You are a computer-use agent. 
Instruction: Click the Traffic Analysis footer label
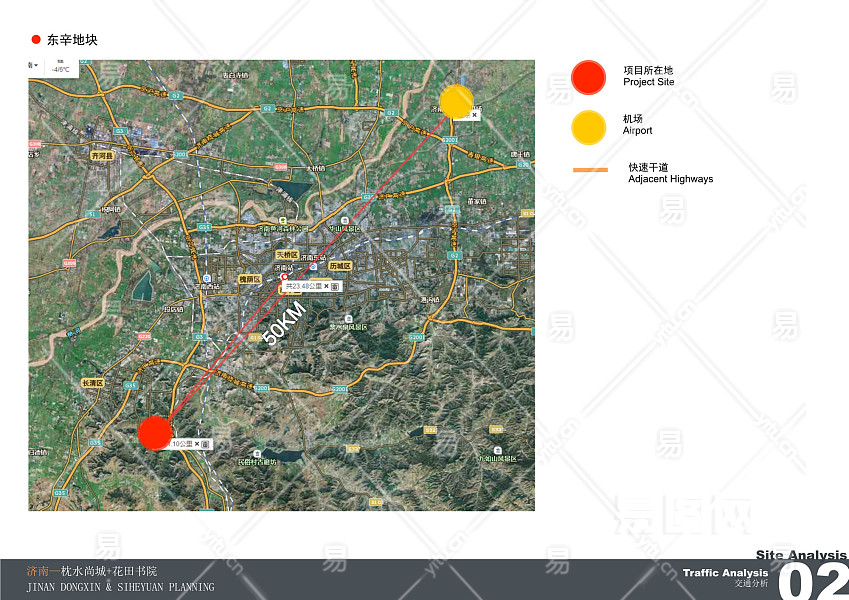coord(725,573)
